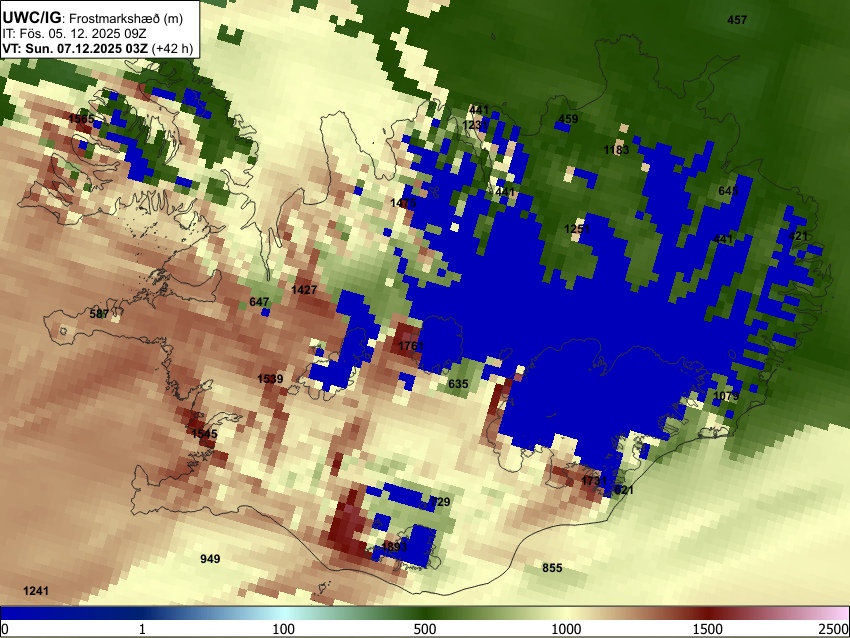Click the 1241 map value

coord(36,591)
